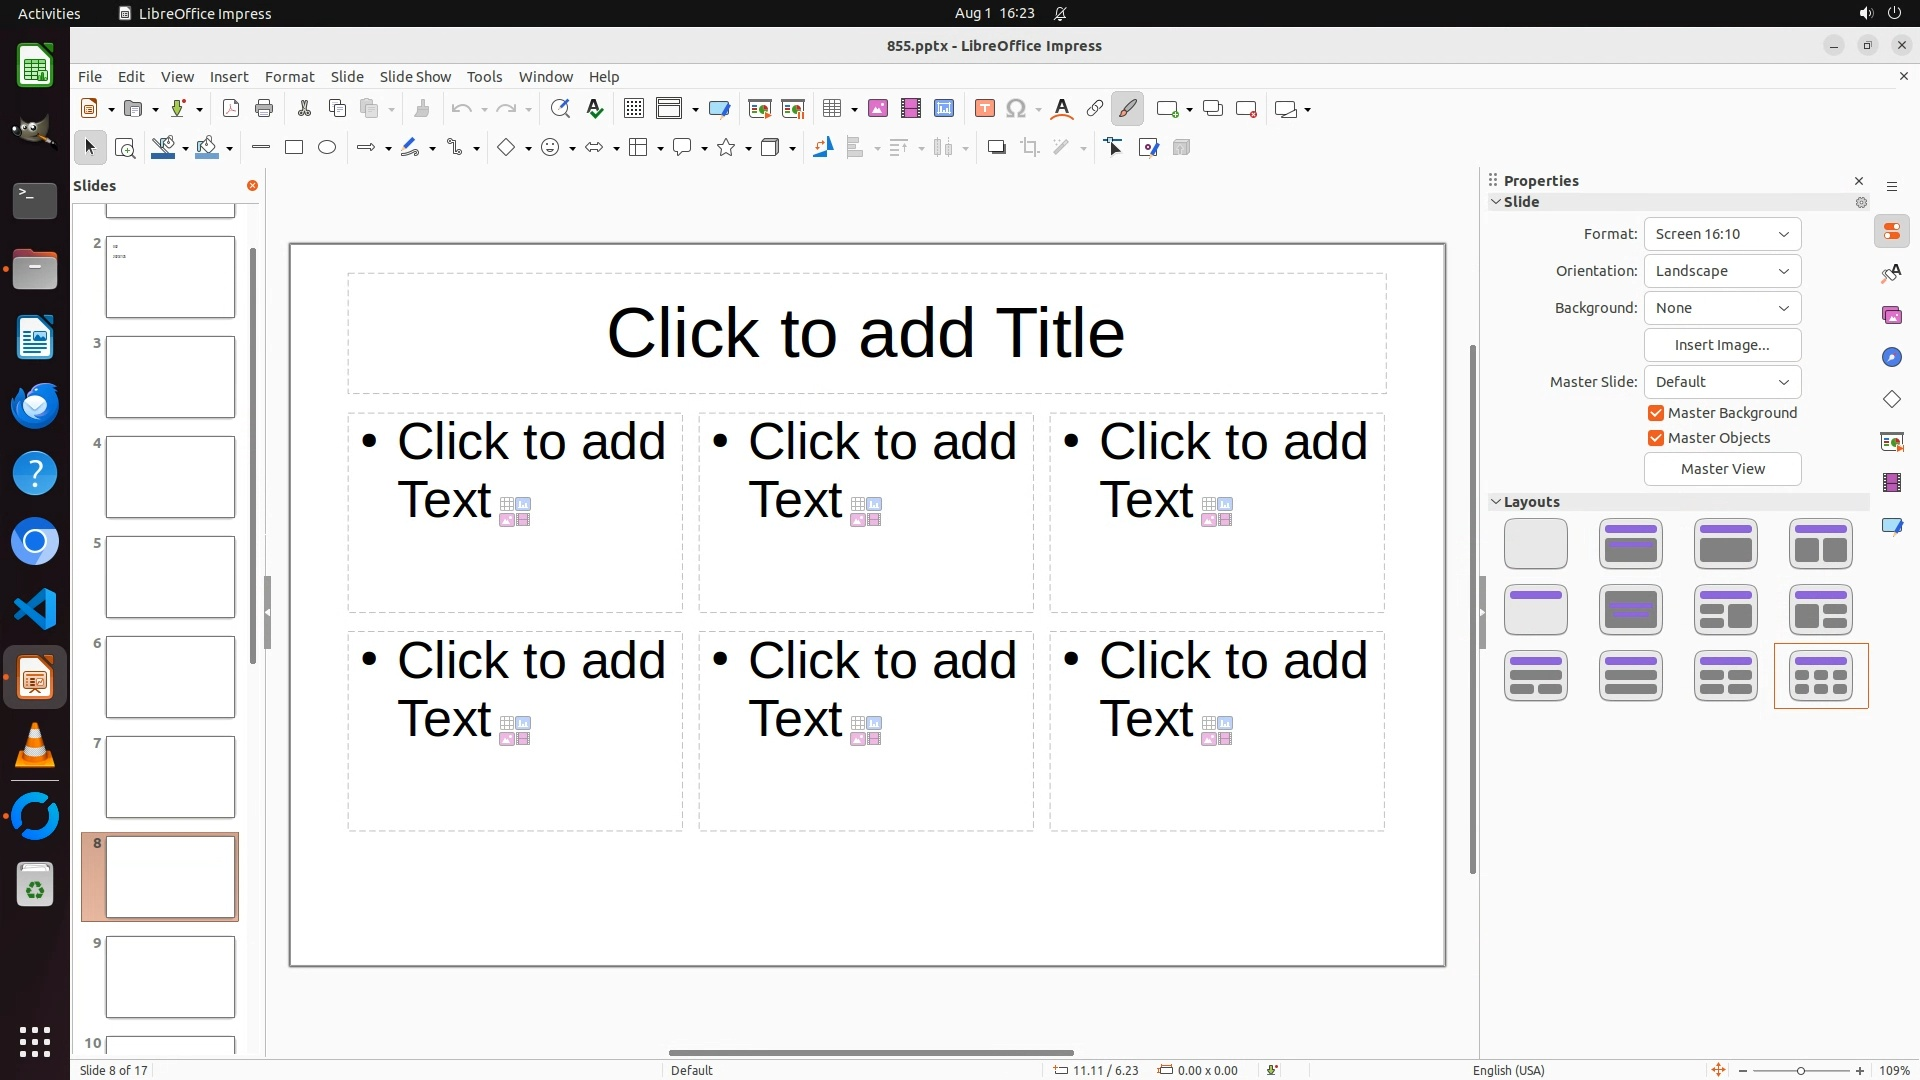The height and width of the screenshot is (1080, 1920).
Task: Click the Insert Image... button
Action: pyautogui.click(x=1722, y=345)
